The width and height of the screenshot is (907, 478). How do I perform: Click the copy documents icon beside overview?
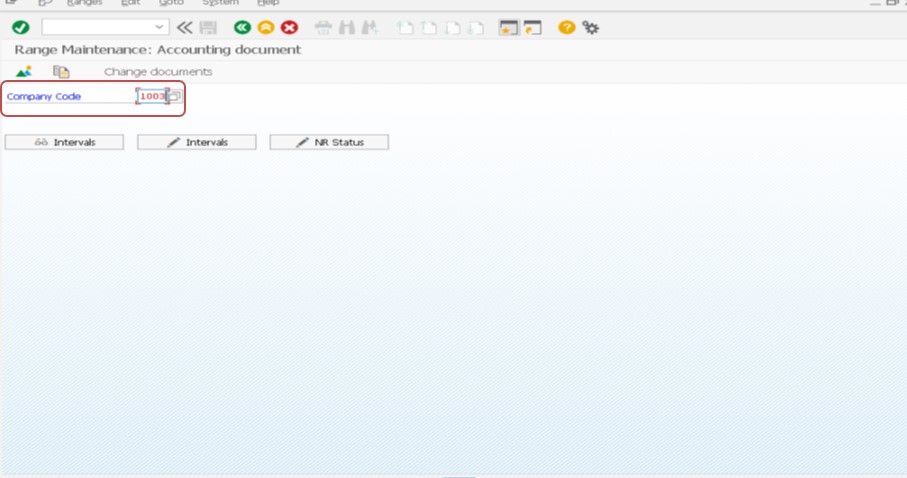(61, 72)
